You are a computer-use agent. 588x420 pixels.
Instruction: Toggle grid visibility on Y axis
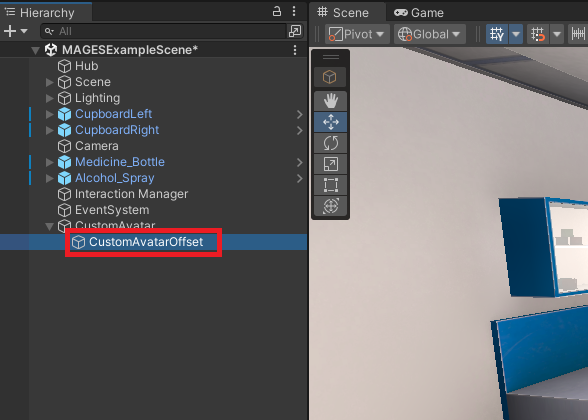coord(497,34)
